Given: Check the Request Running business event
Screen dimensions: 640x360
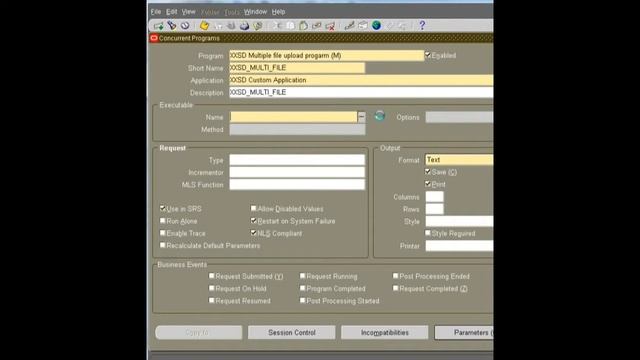Looking at the screenshot, I should point(302,276).
